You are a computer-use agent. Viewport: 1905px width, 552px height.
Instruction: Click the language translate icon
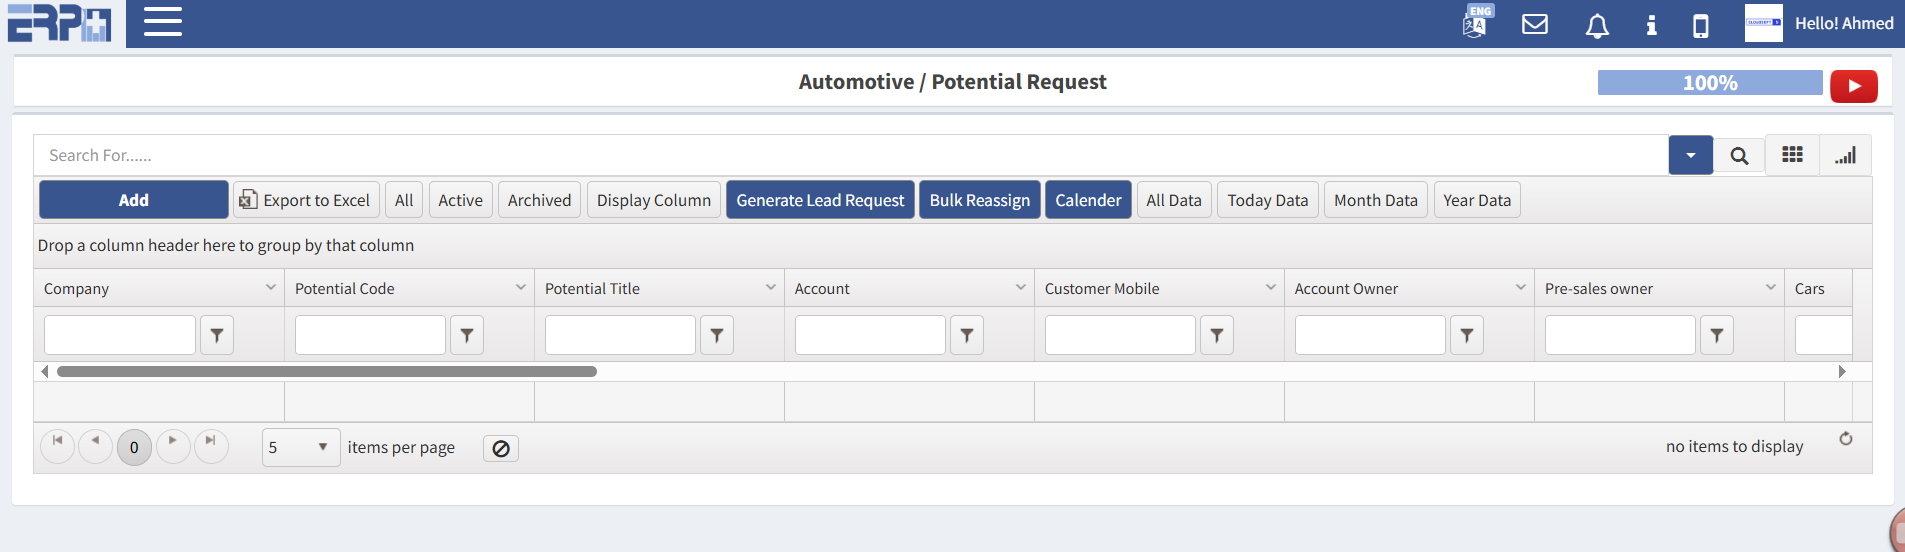point(1476,22)
